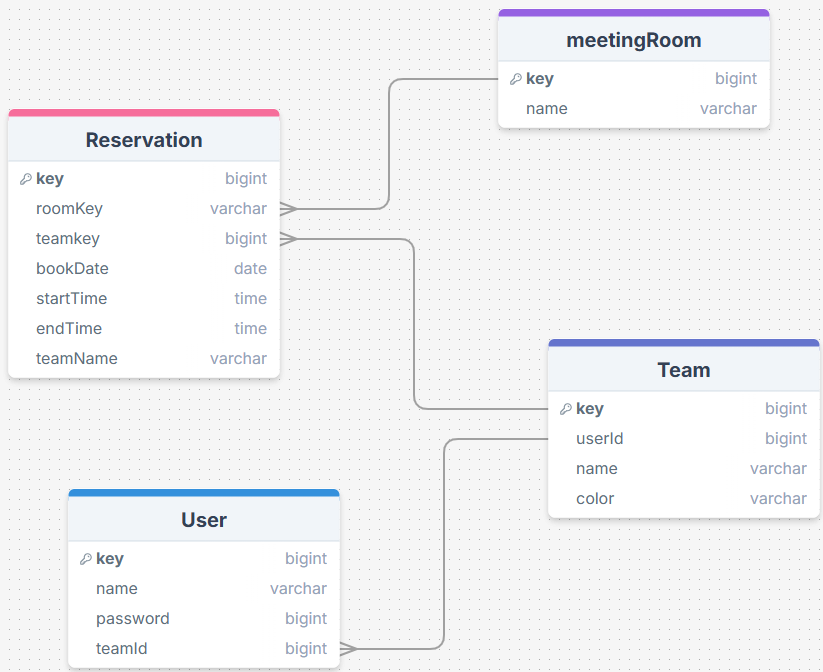
Task: Click the time type of startTime
Action: click(x=250, y=298)
